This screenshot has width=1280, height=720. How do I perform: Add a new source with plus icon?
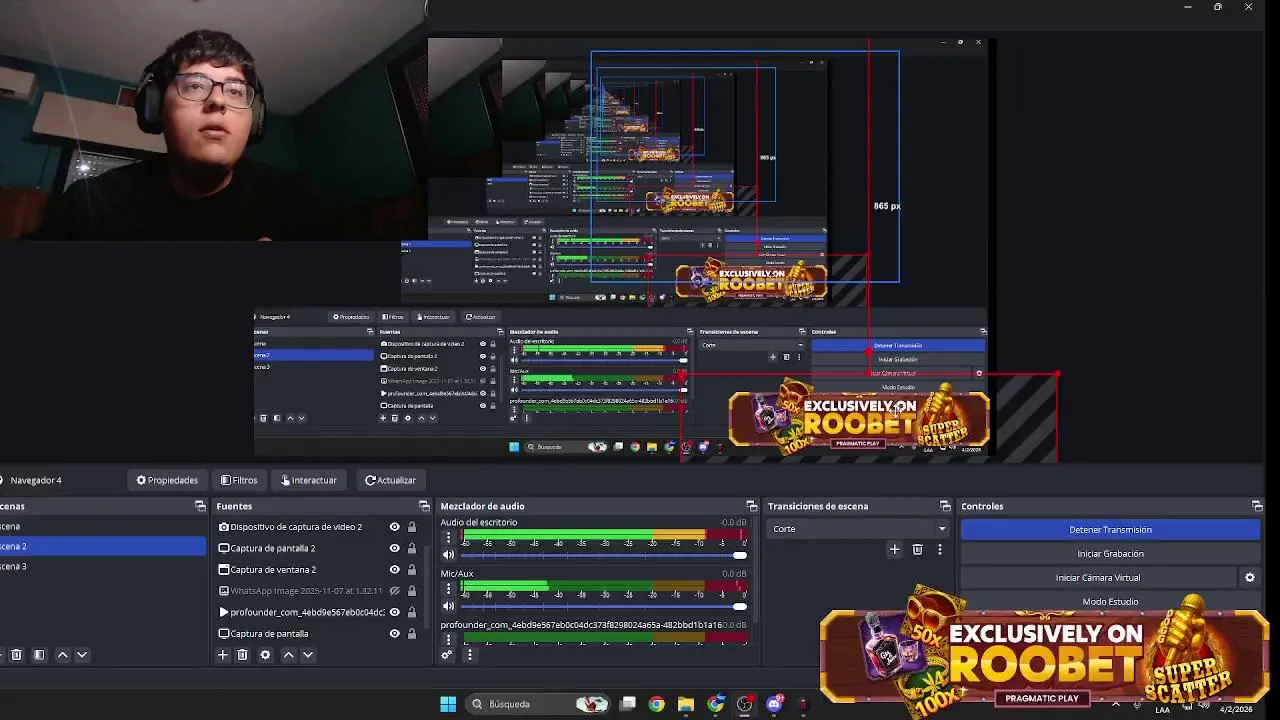click(223, 655)
